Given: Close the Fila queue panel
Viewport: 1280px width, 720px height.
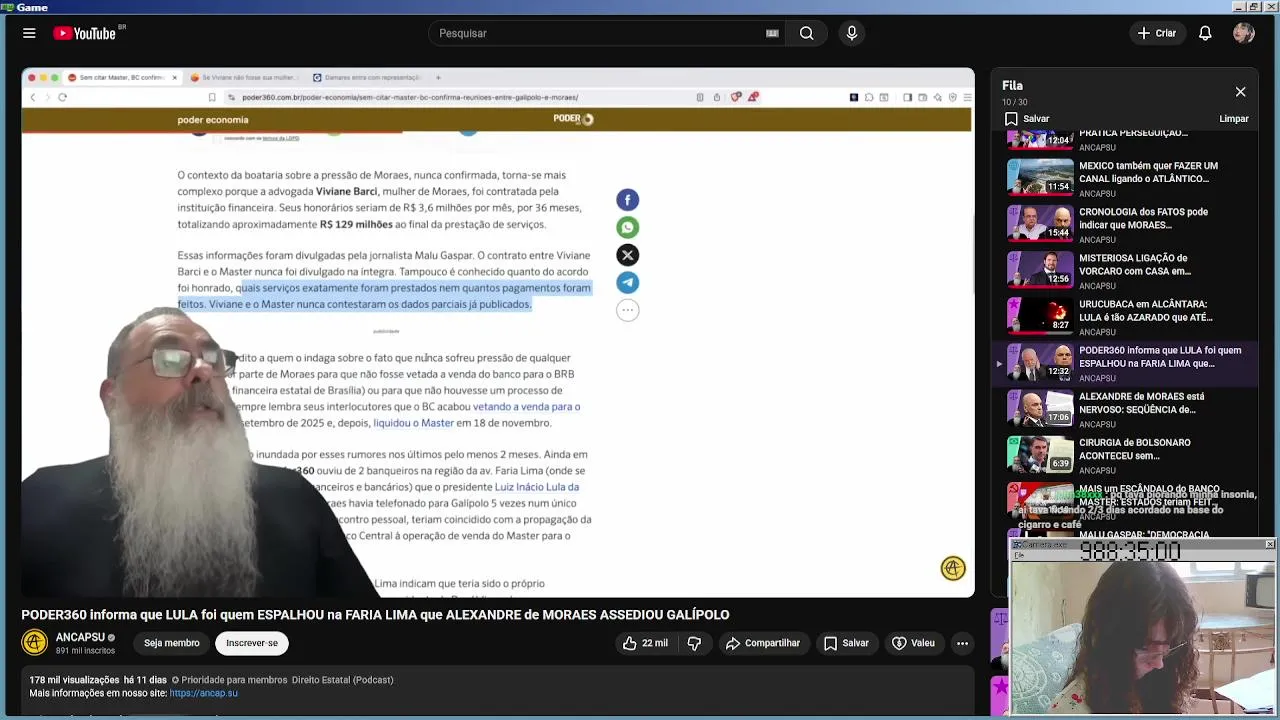Looking at the screenshot, I should [1240, 92].
